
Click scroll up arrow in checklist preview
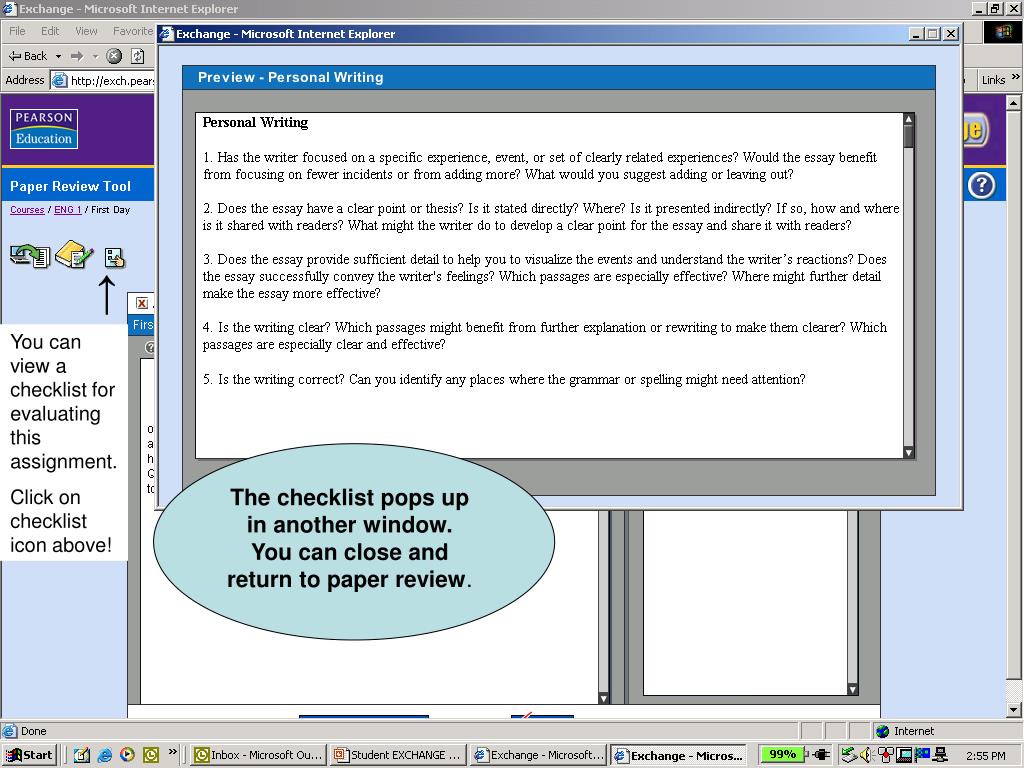coord(908,119)
